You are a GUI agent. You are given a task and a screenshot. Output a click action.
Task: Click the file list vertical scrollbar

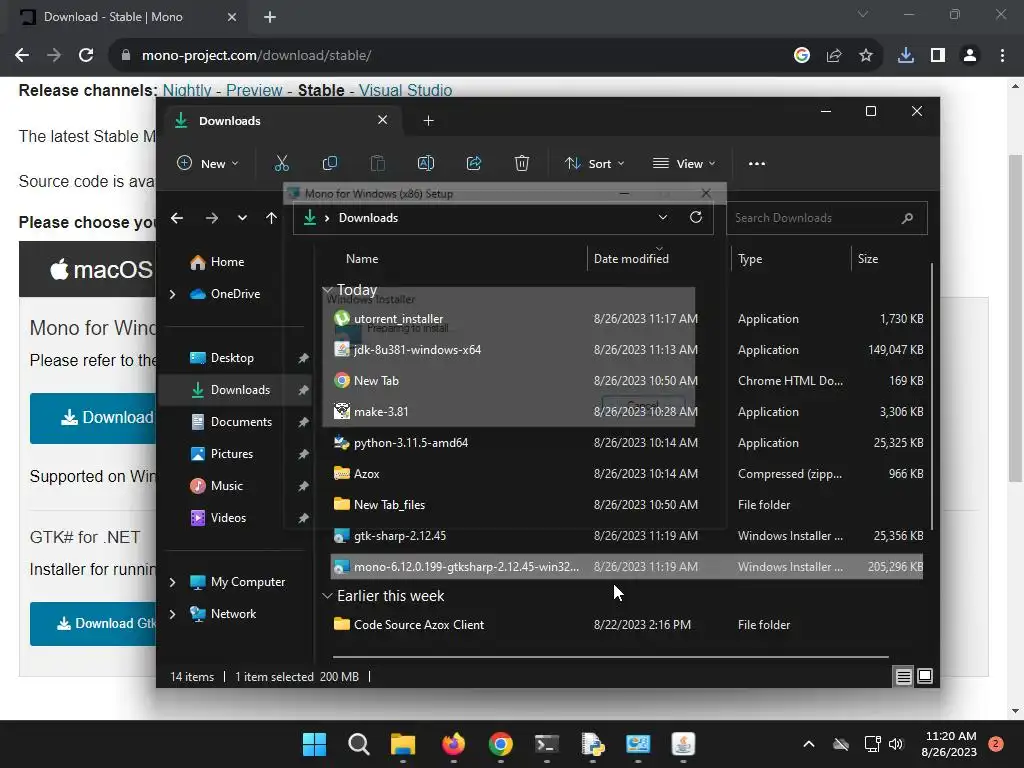(x=931, y=396)
